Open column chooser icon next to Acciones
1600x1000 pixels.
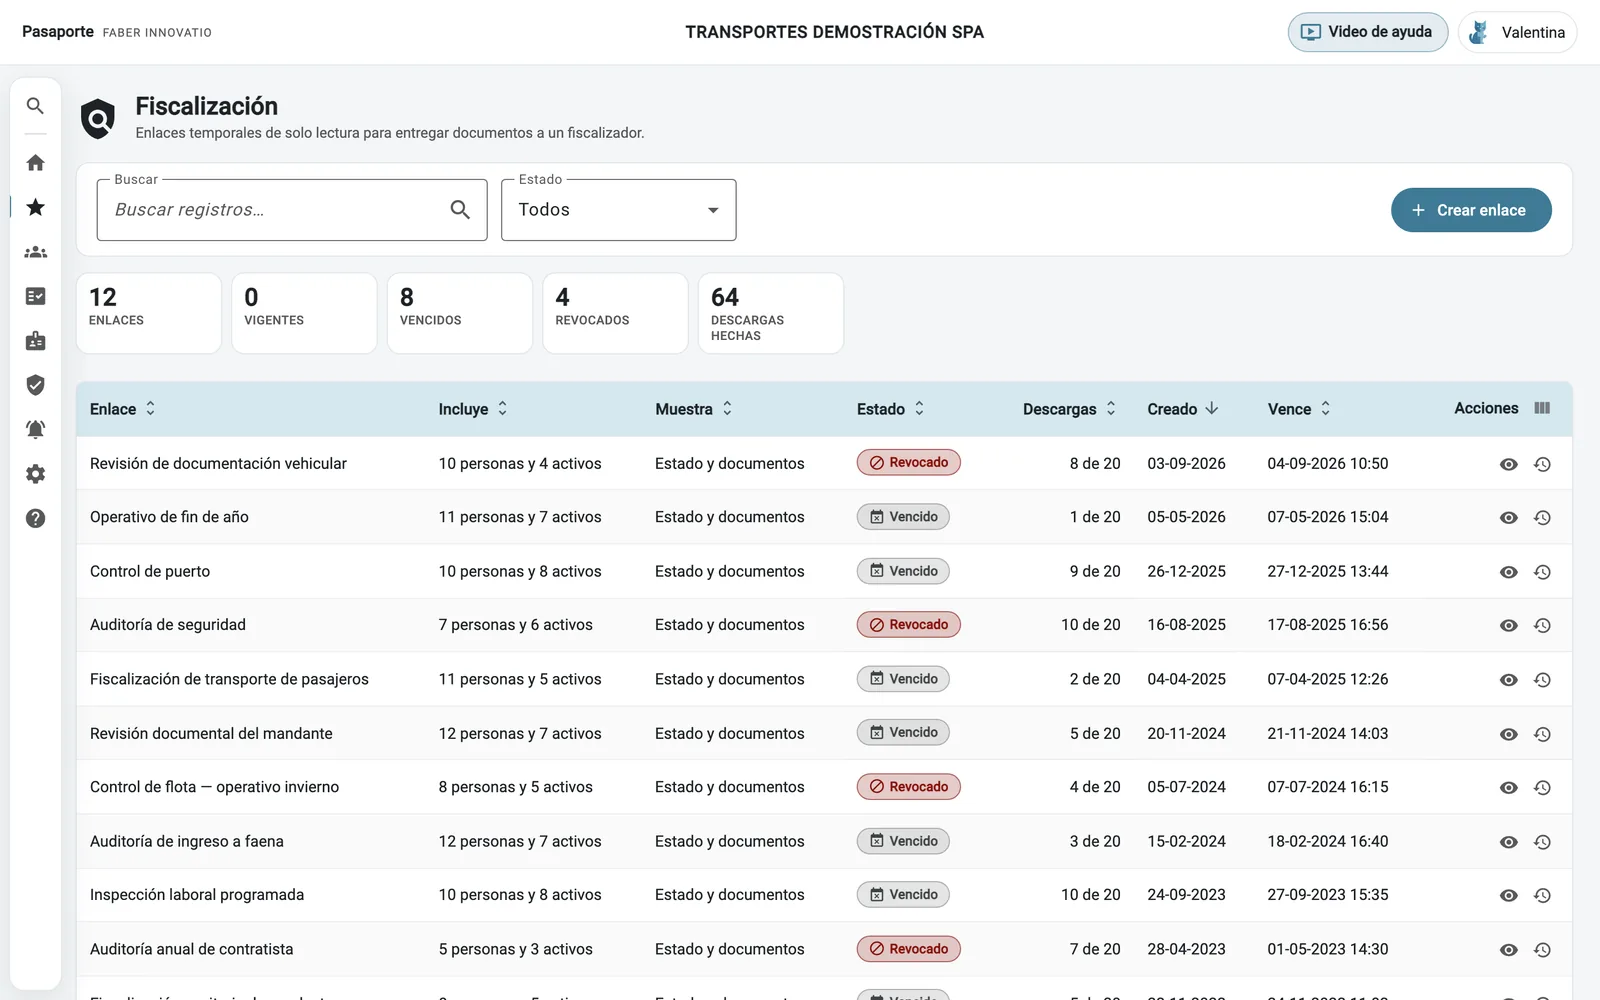pyautogui.click(x=1542, y=408)
